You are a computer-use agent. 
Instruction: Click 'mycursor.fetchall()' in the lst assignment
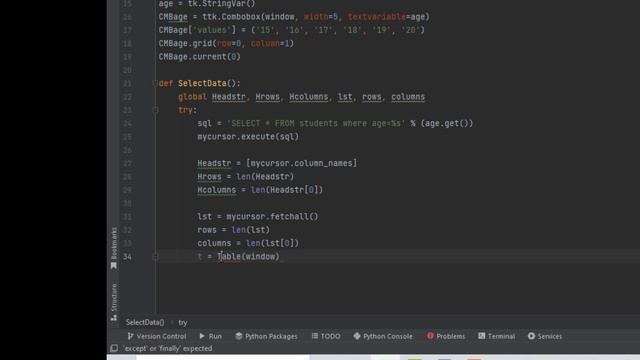click(272, 216)
